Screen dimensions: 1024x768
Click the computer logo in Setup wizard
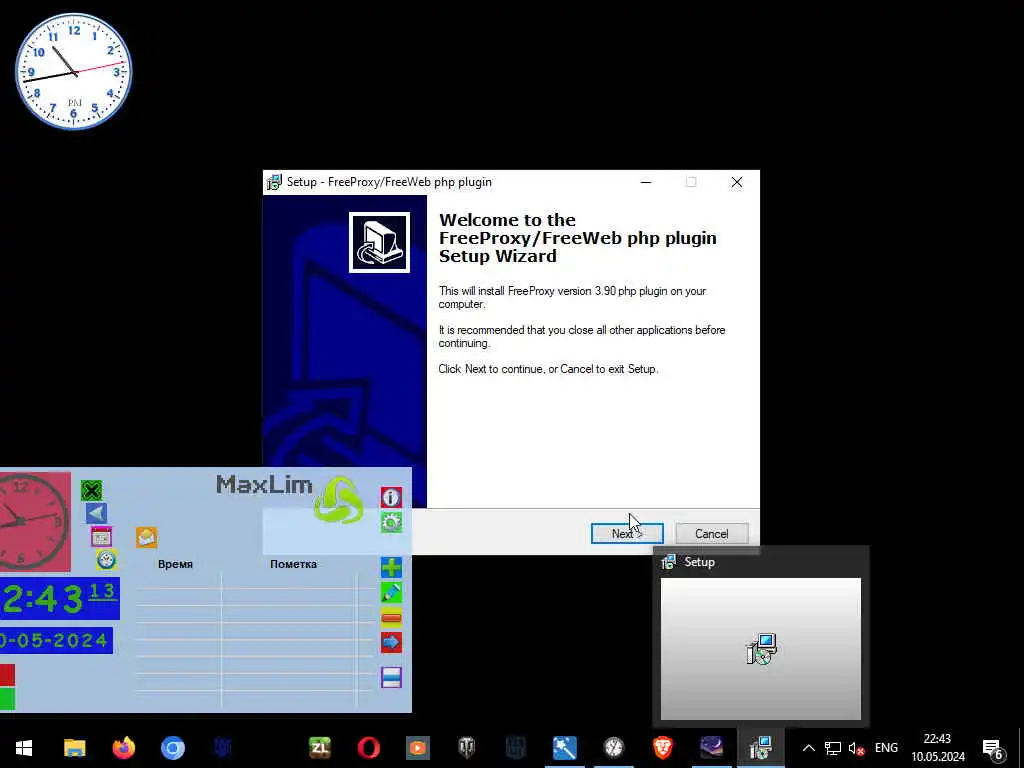(379, 242)
